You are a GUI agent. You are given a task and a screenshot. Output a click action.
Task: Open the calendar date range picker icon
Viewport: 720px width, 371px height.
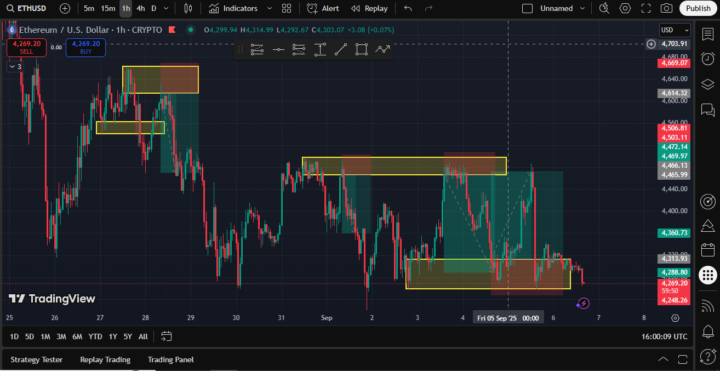[166, 337]
